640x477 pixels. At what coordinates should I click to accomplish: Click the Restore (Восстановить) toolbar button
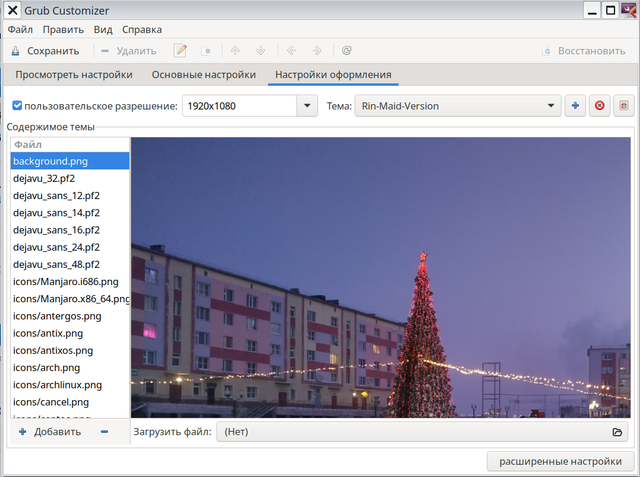point(584,51)
